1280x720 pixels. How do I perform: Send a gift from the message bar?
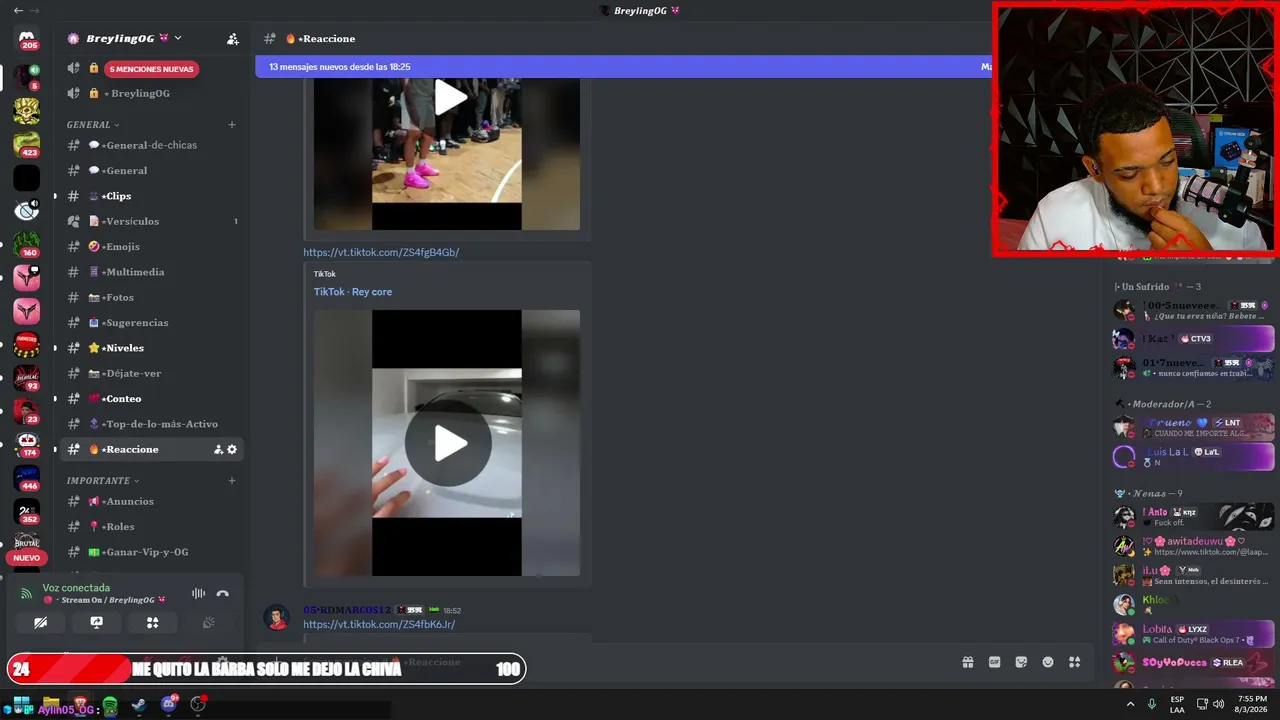coord(968,662)
